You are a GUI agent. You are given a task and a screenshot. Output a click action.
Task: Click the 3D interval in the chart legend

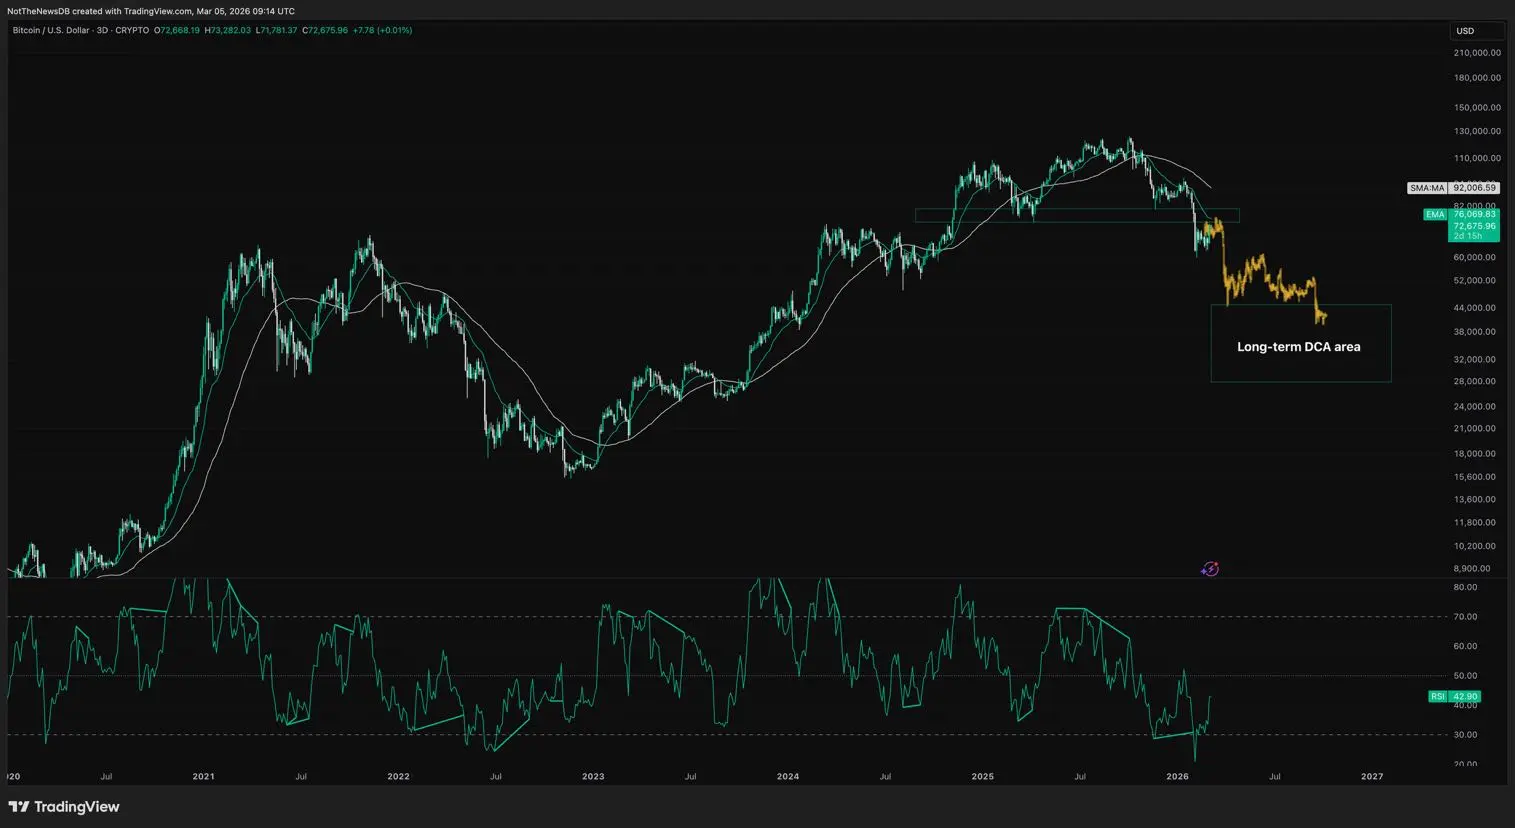click(x=102, y=31)
